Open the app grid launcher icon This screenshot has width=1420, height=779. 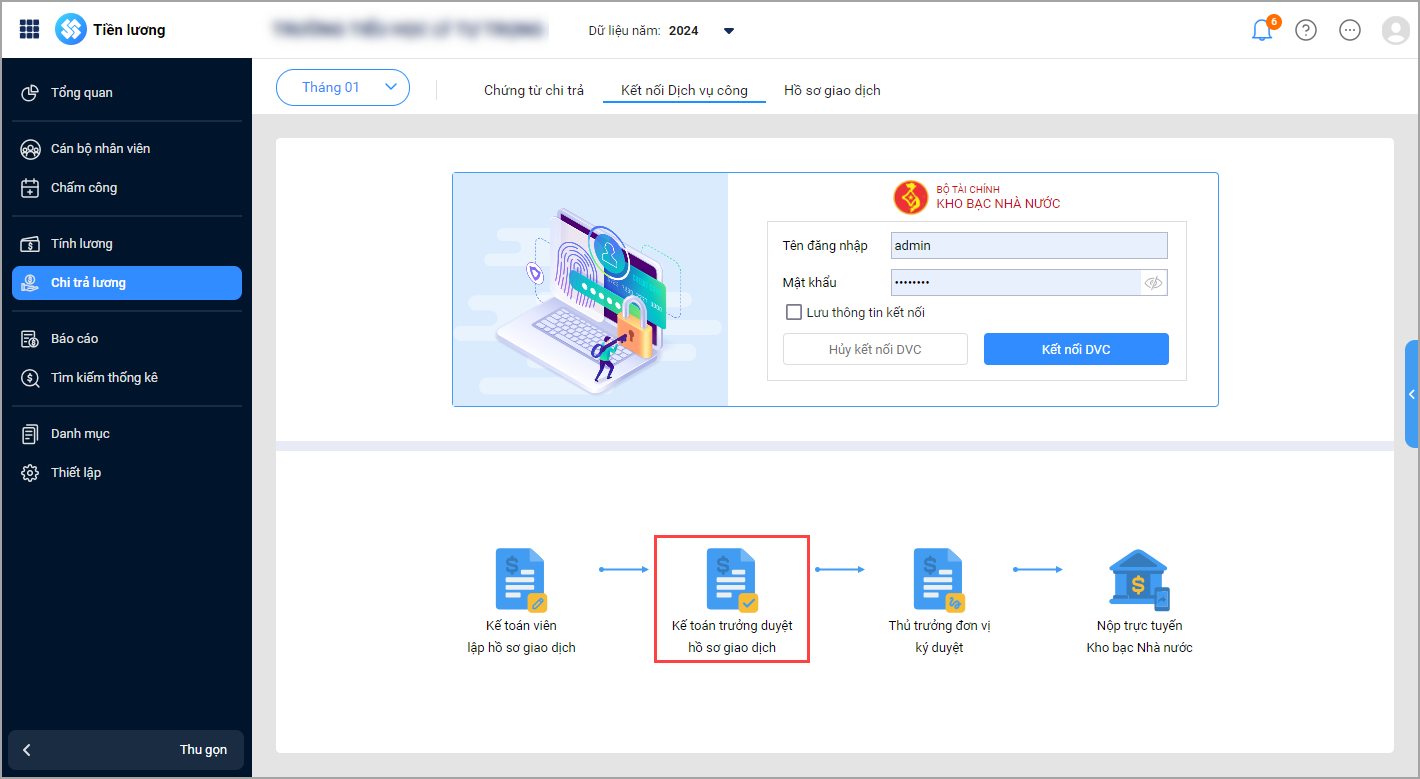click(x=29, y=30)
